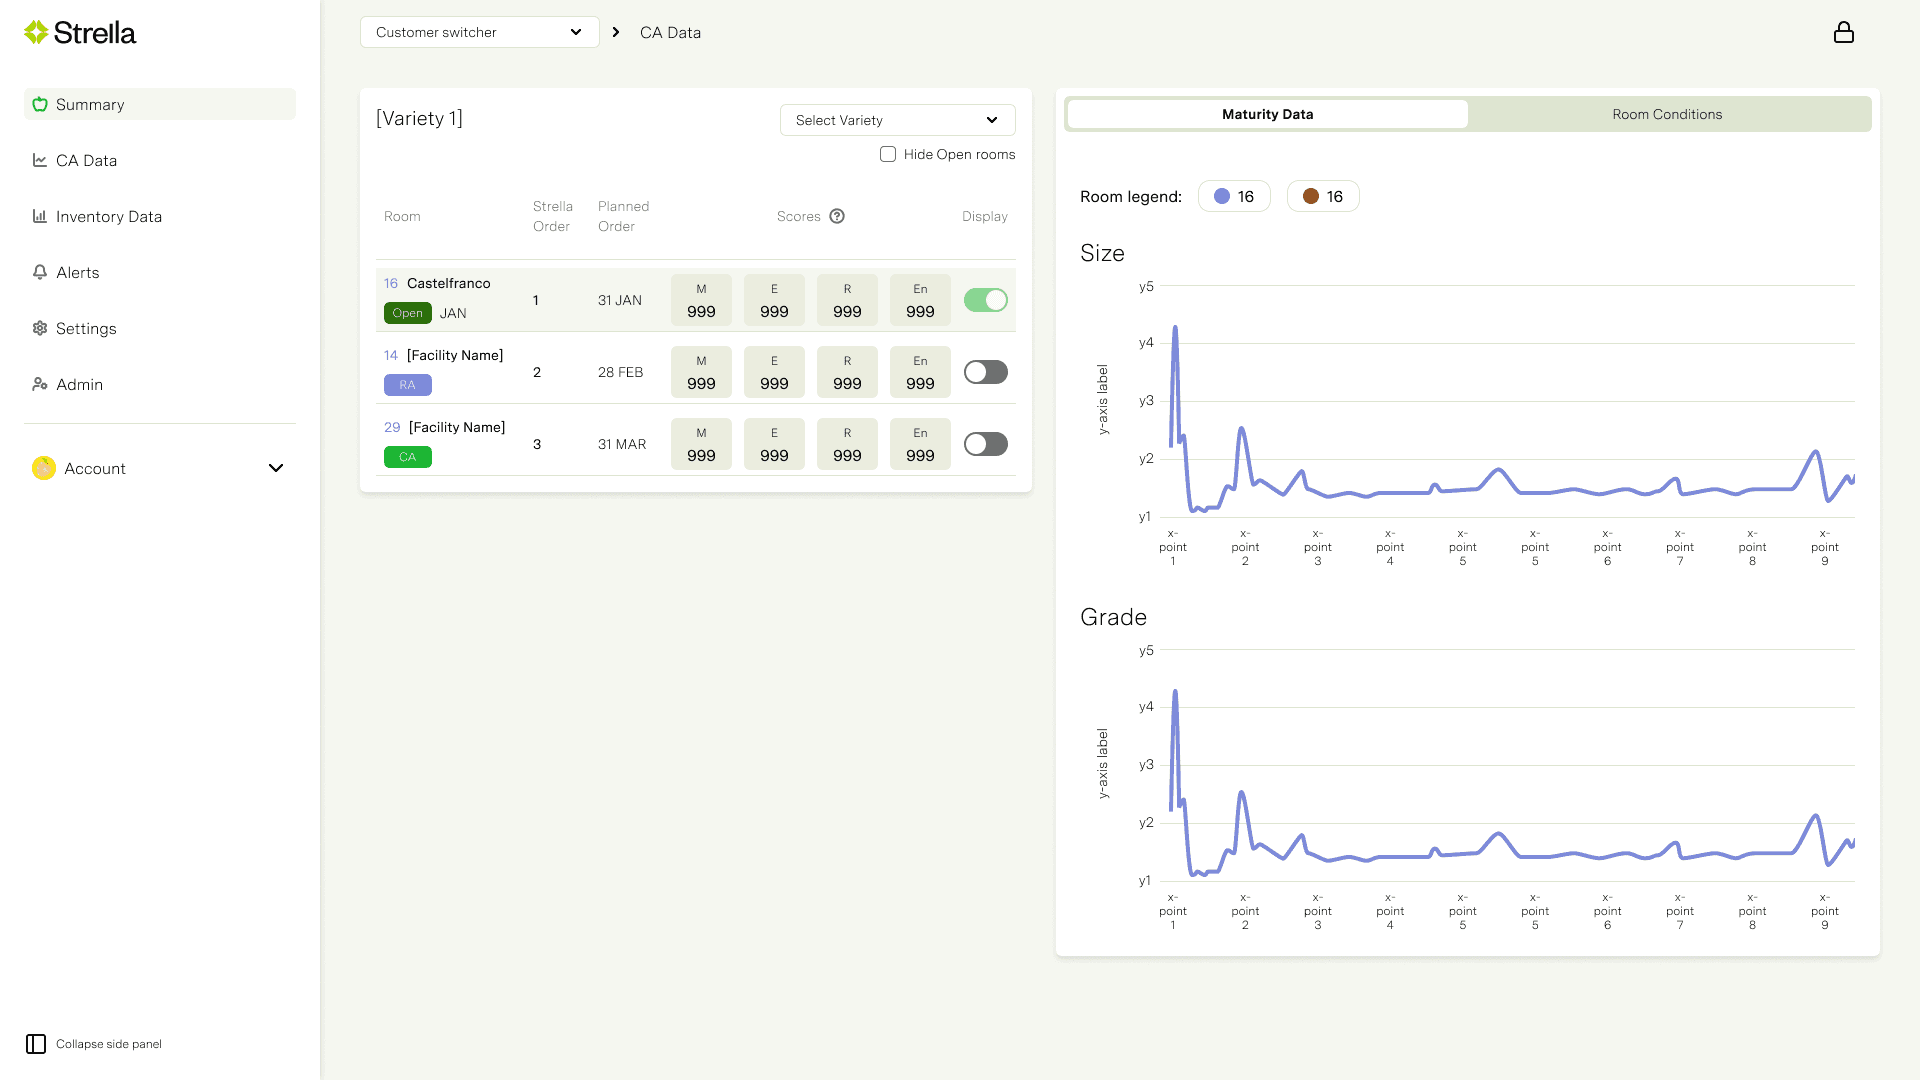Viewport: 1920px width, 1080px height.
Task: Check the Hide Open rooms checkbox
Action: (x=888, y=154)
